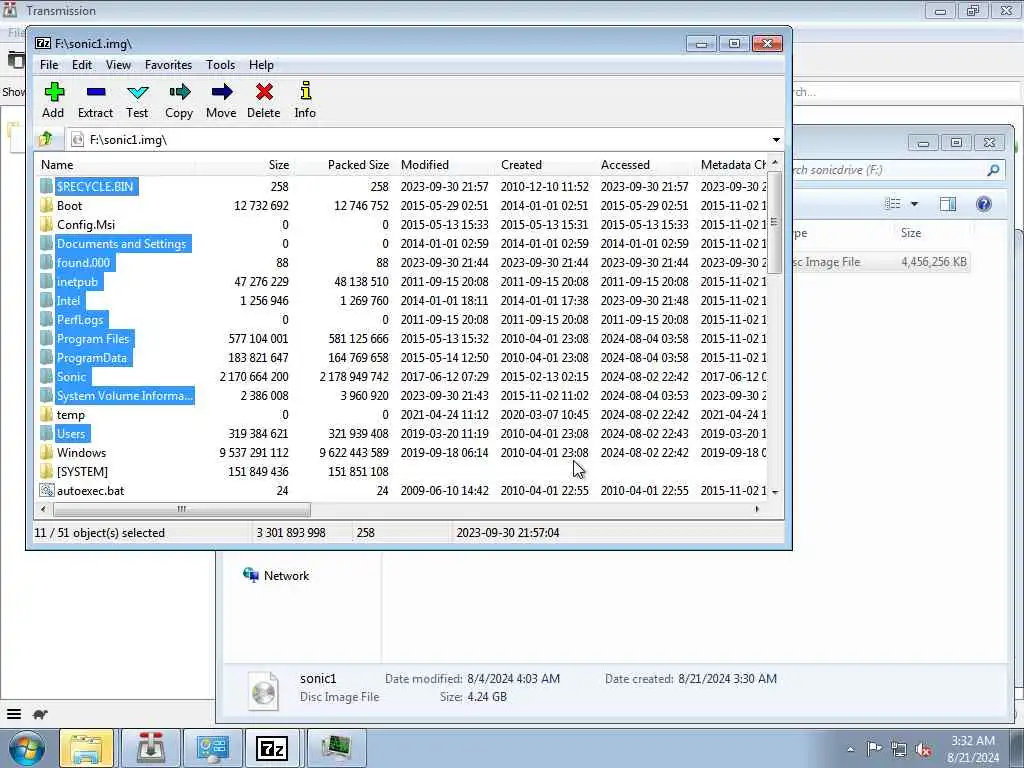Image resolution: width=1024 pixels, height=768 pixels.
Task: Click the Explorer search magnifier icon
Action: click(x=993, y=170)
